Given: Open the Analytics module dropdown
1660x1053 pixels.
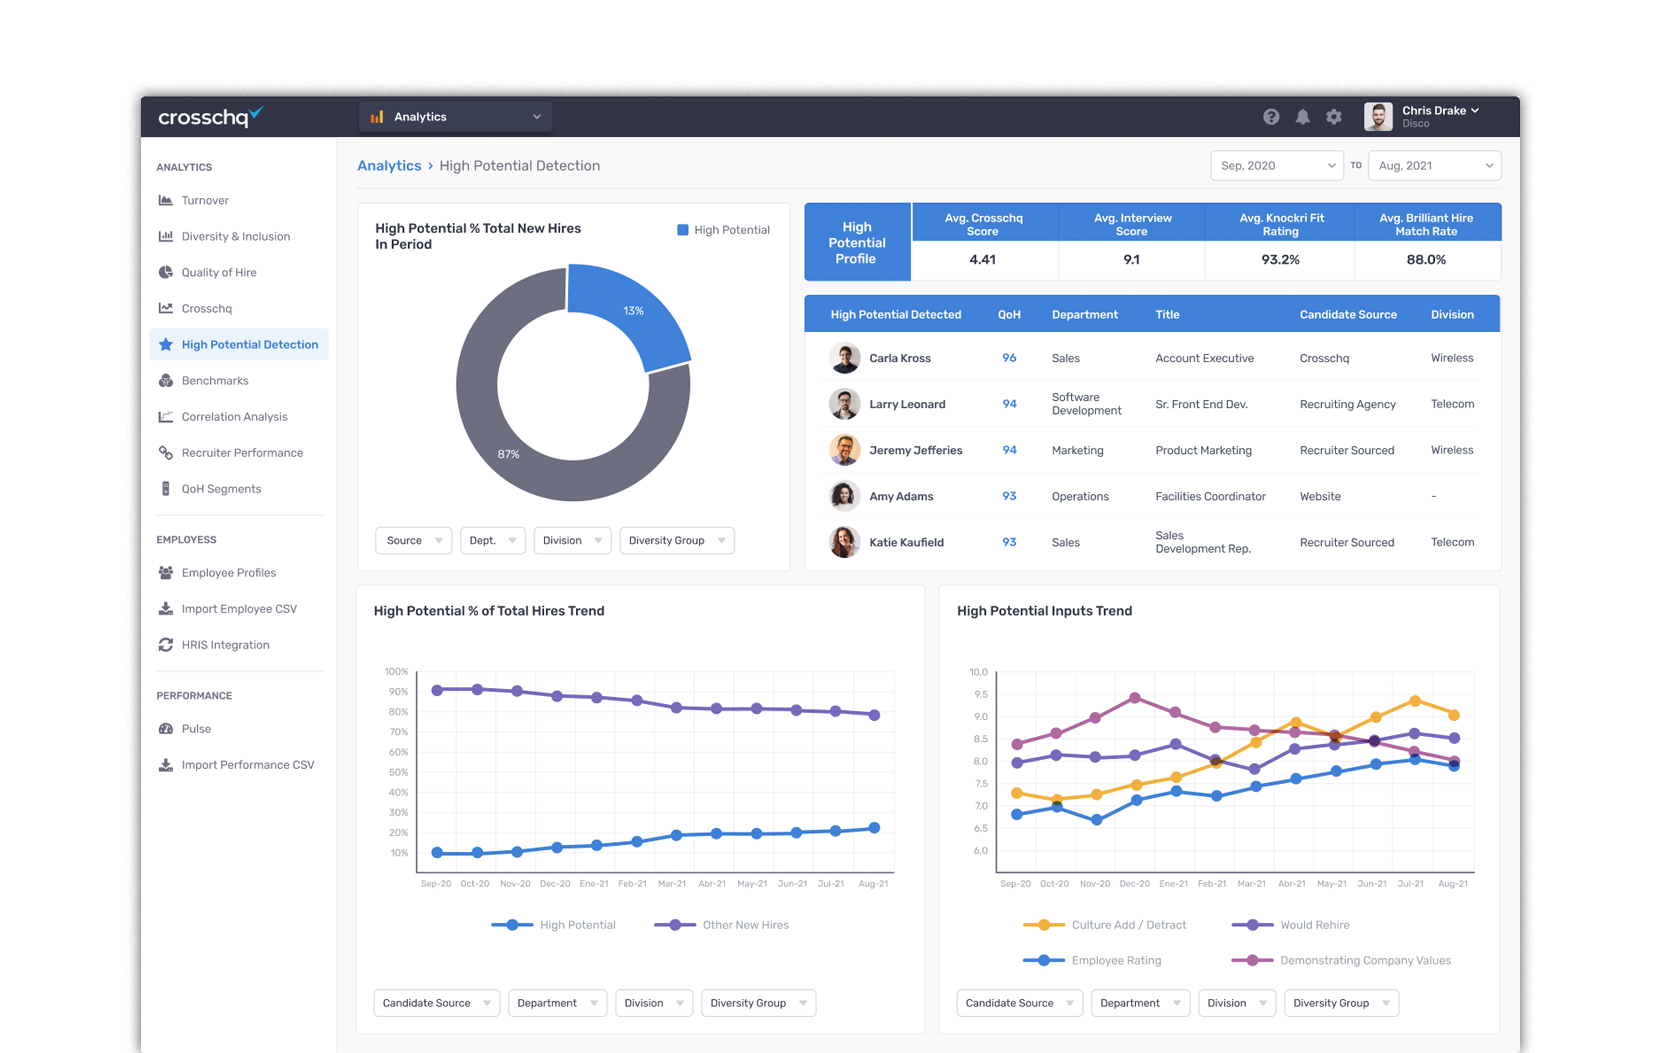Looking at the screenshot, I should [x=456, y=117].
